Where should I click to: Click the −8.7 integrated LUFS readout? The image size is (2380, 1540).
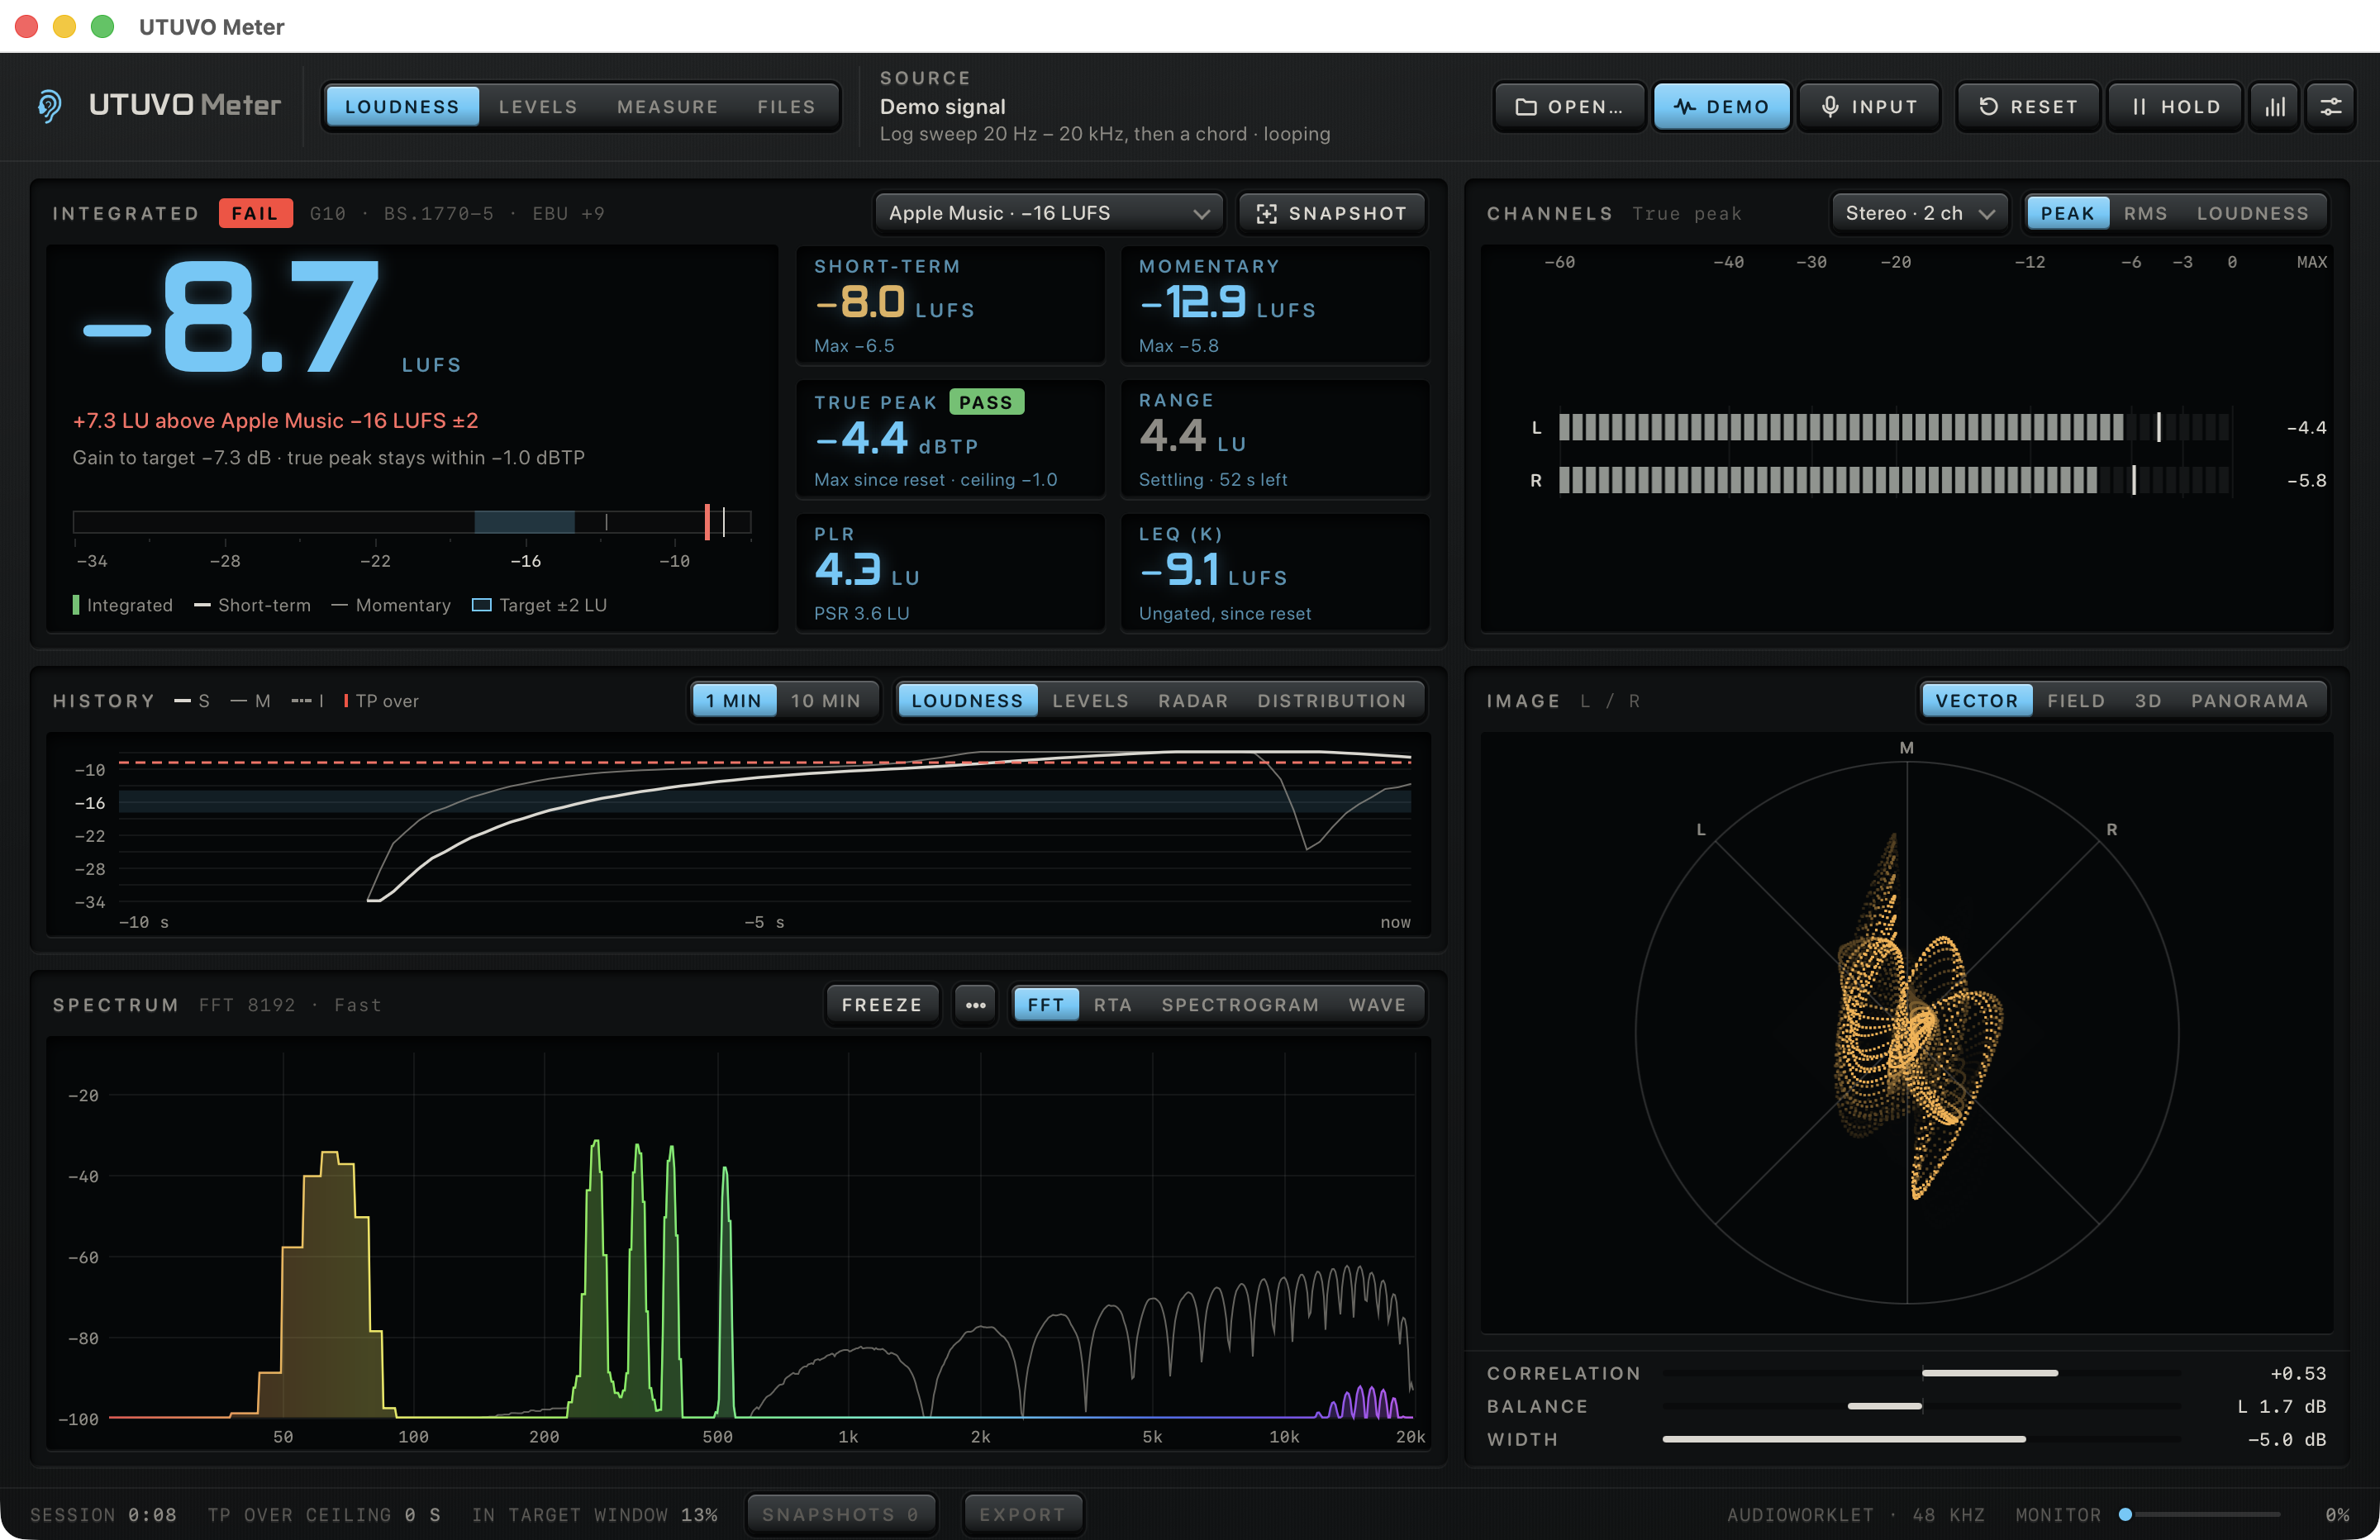click(x=231, y=317)
